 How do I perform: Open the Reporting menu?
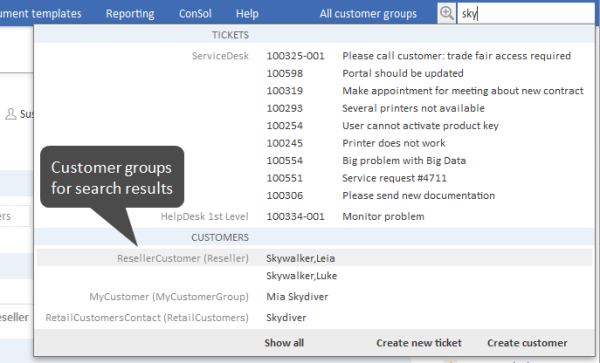(x=130, y=14)
